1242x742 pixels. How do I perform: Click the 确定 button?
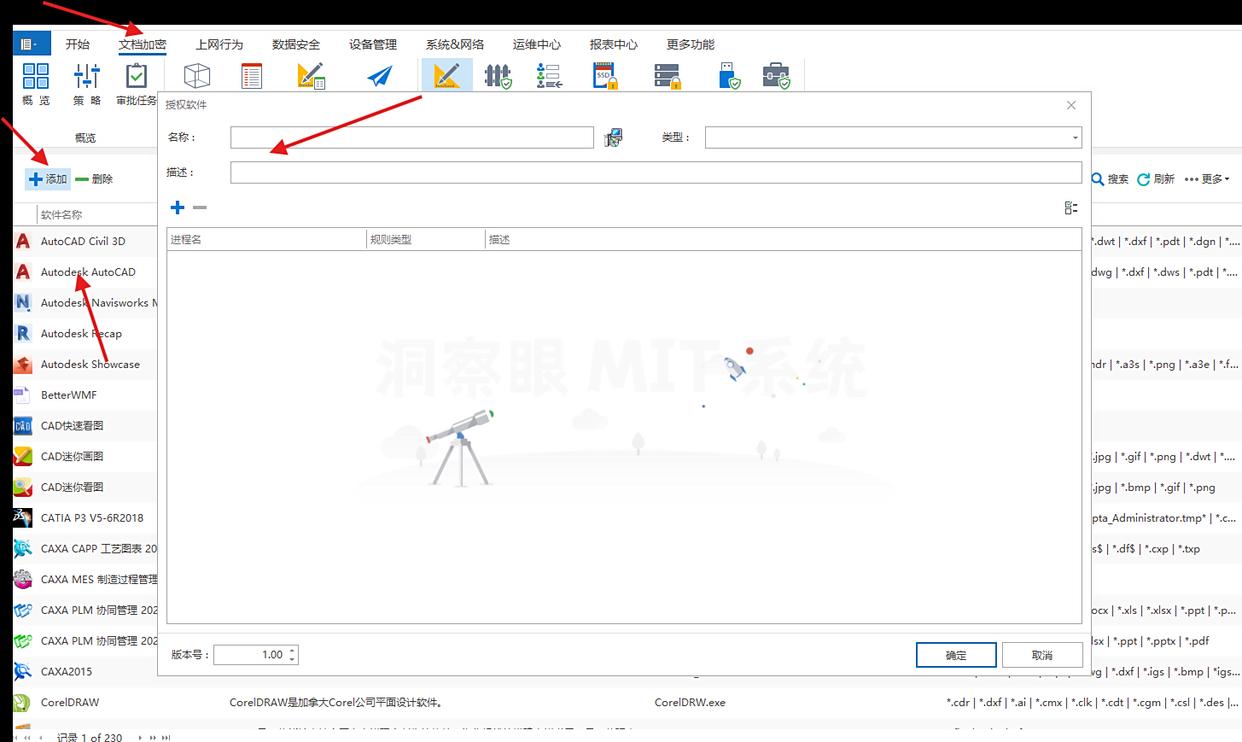956,655
